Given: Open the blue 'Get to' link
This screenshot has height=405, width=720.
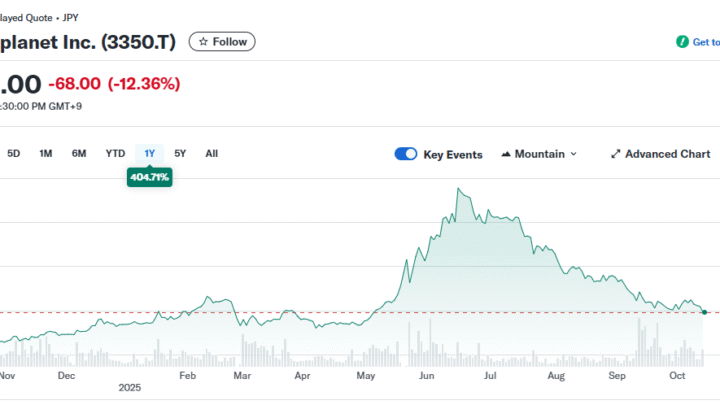Looking at the screenshot, I should (706, 42).
